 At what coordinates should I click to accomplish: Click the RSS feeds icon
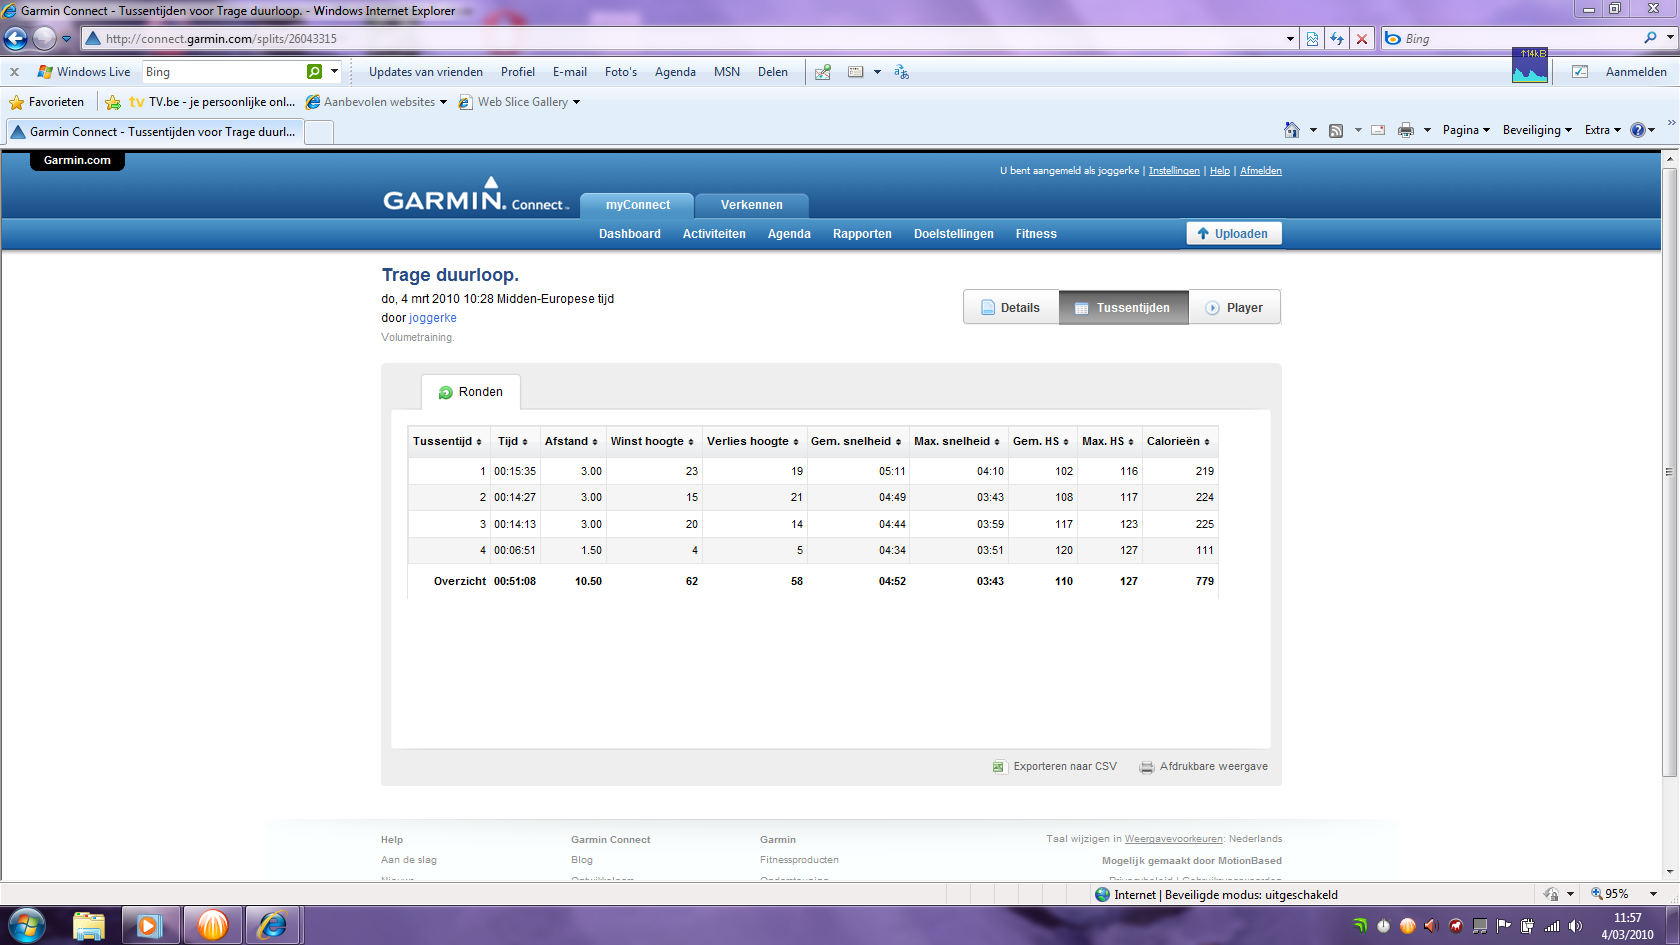[1336, 130]
